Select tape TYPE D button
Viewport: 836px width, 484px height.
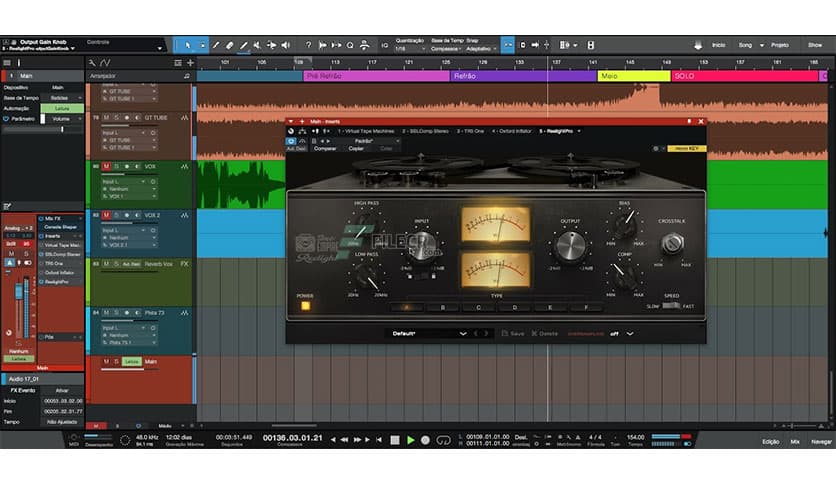pyautogui.click(x=515, y=308)
